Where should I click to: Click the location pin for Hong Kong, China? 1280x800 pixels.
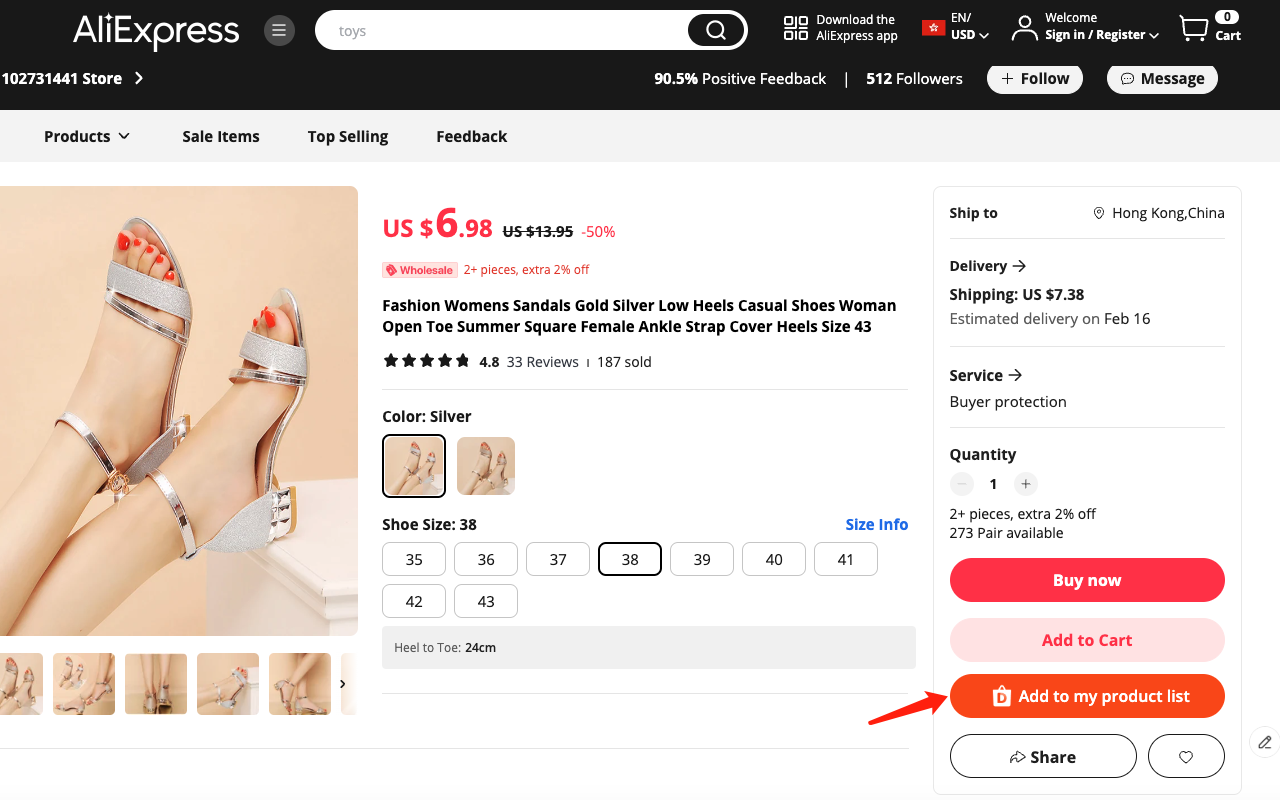pyautogui.click(x=1098, y=212)
